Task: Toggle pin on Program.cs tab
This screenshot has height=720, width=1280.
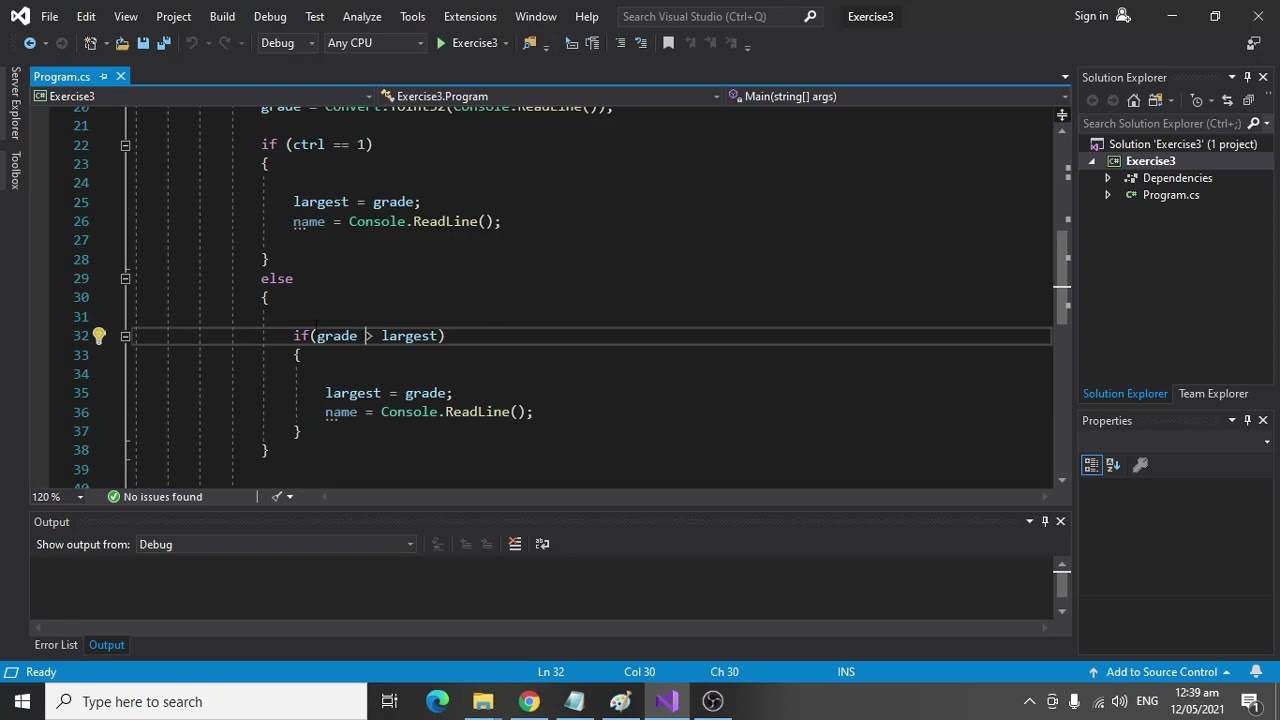Action: 103,77
